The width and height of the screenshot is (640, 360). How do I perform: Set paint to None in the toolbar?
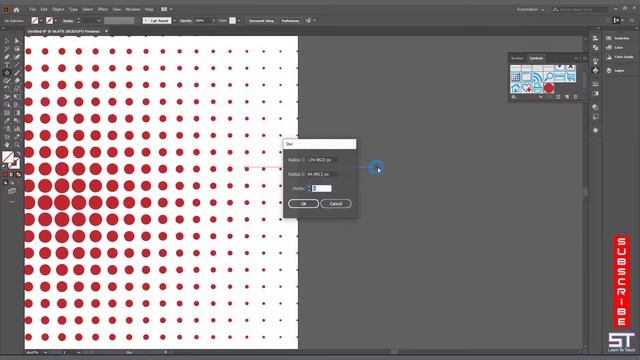(18, 175)
